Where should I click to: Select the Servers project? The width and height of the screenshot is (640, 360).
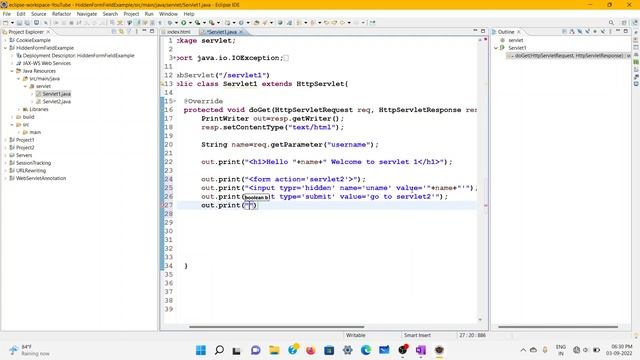[x=24, y=155]
